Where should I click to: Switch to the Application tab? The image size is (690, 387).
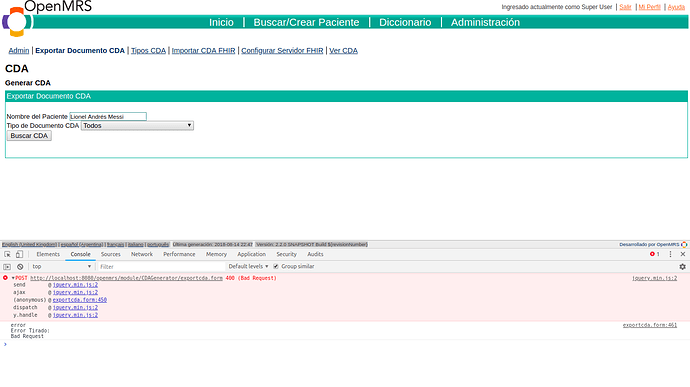tap(251, 254)
